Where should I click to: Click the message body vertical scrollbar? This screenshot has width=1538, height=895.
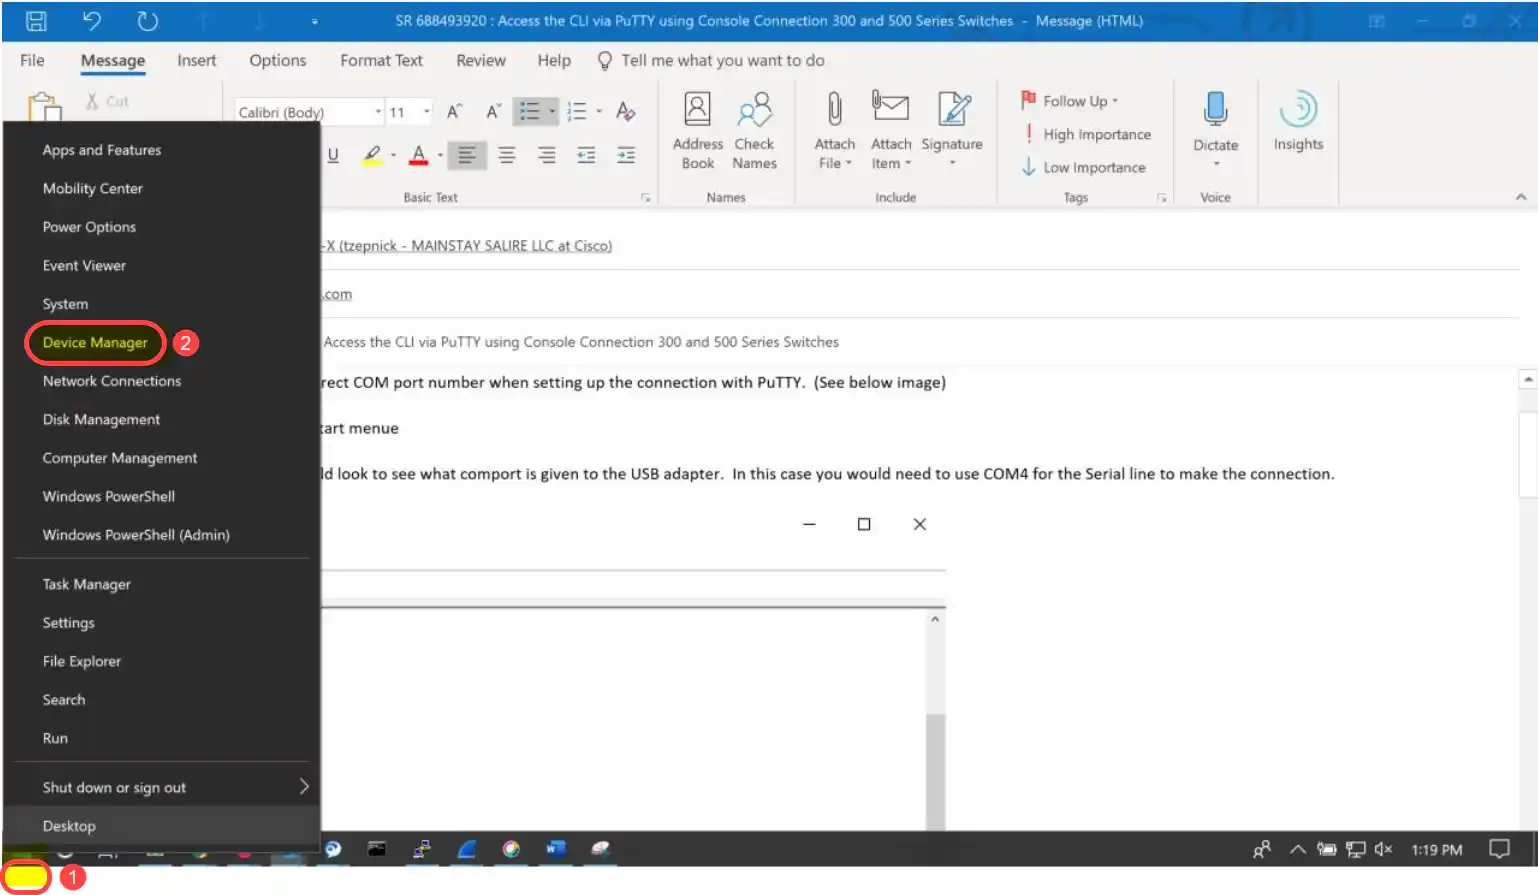1527,455
